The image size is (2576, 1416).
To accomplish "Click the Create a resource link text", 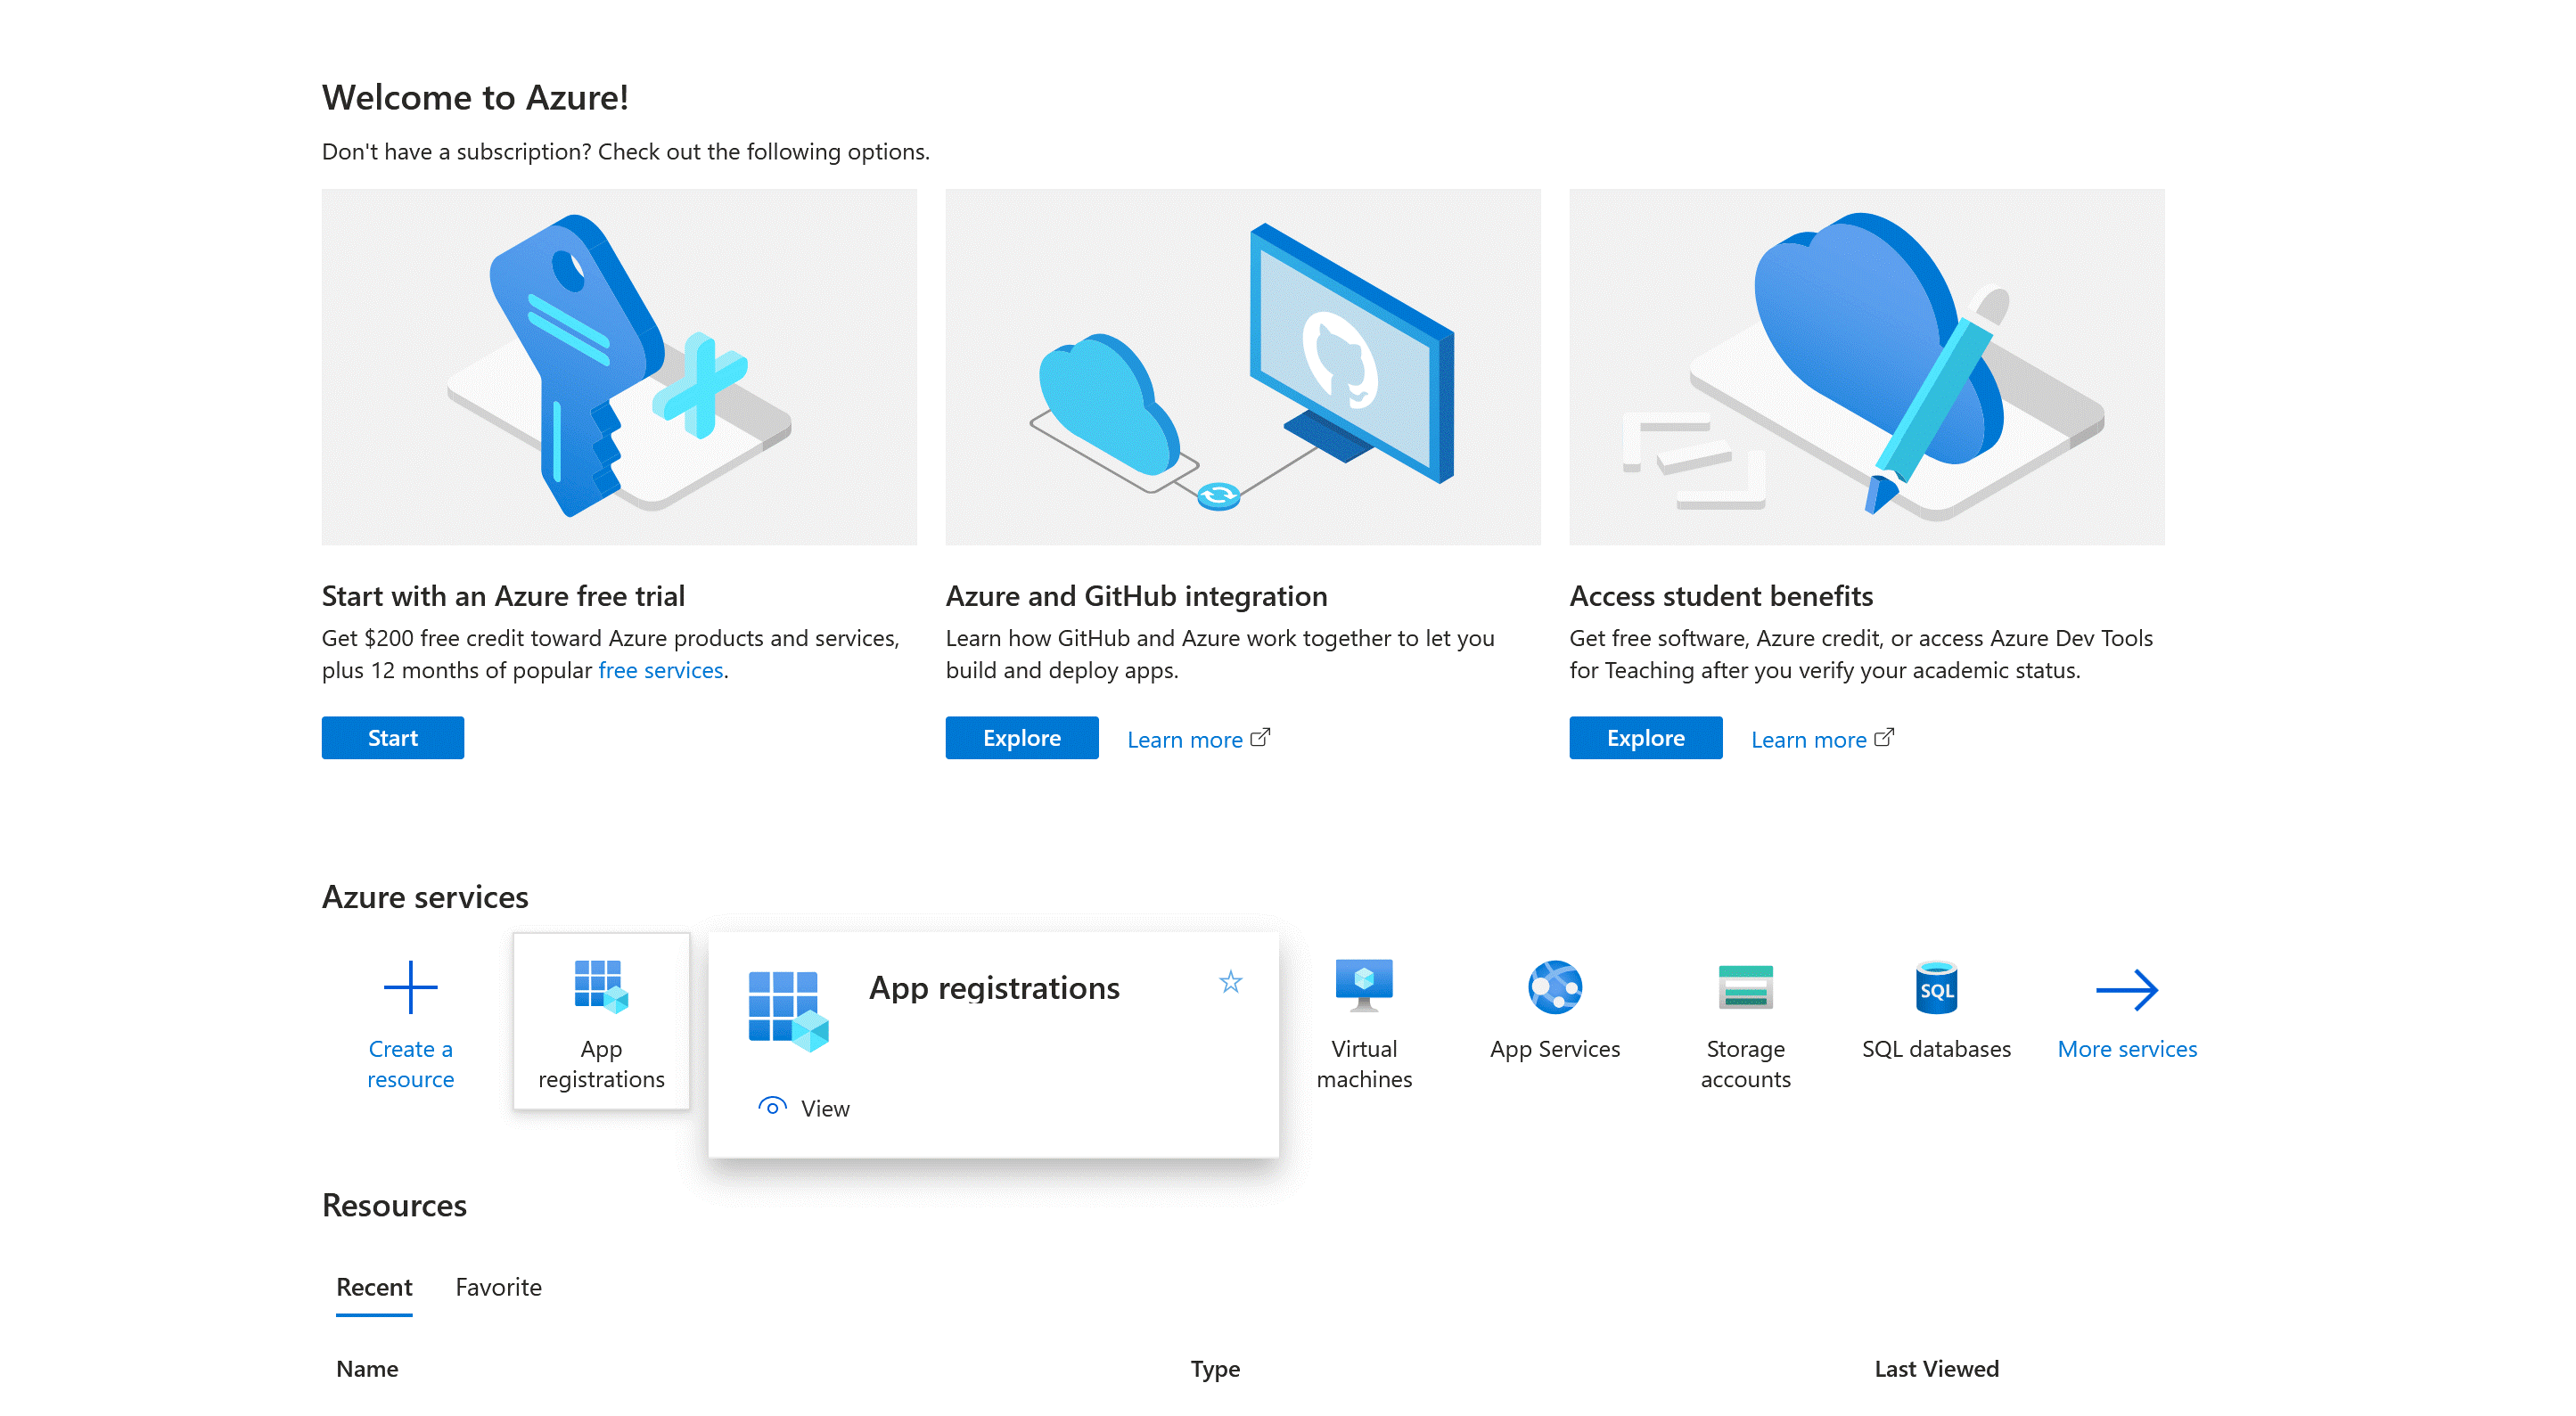I will click(x=410, y=1064).
